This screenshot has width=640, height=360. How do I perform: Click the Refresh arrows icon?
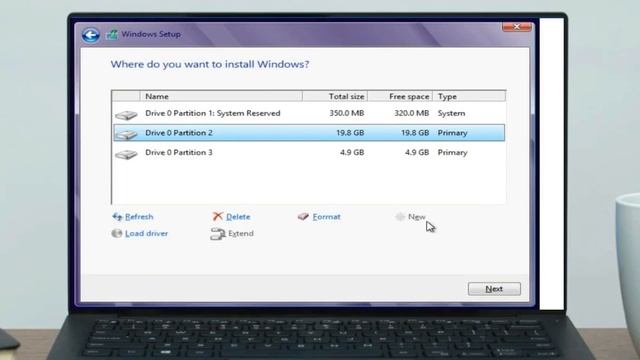117,217
